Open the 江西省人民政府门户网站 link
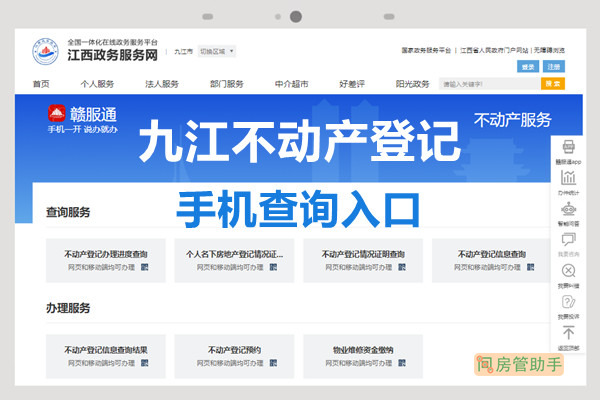Screen dimensions: 600x400 (x=494, y=50)
